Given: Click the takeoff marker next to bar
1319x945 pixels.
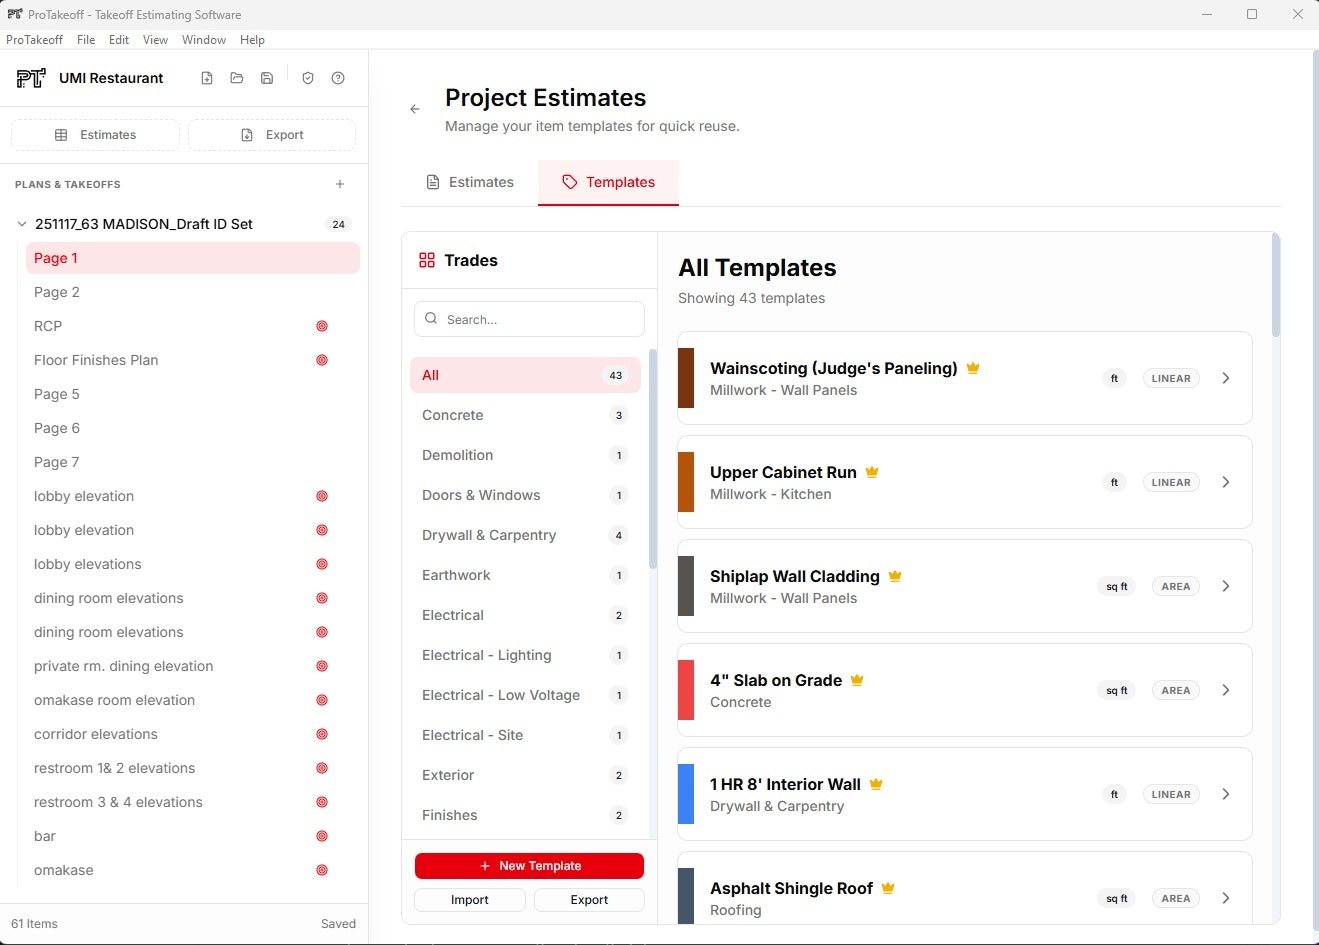Looking at the screenshot, I should [x=321, y=836].
